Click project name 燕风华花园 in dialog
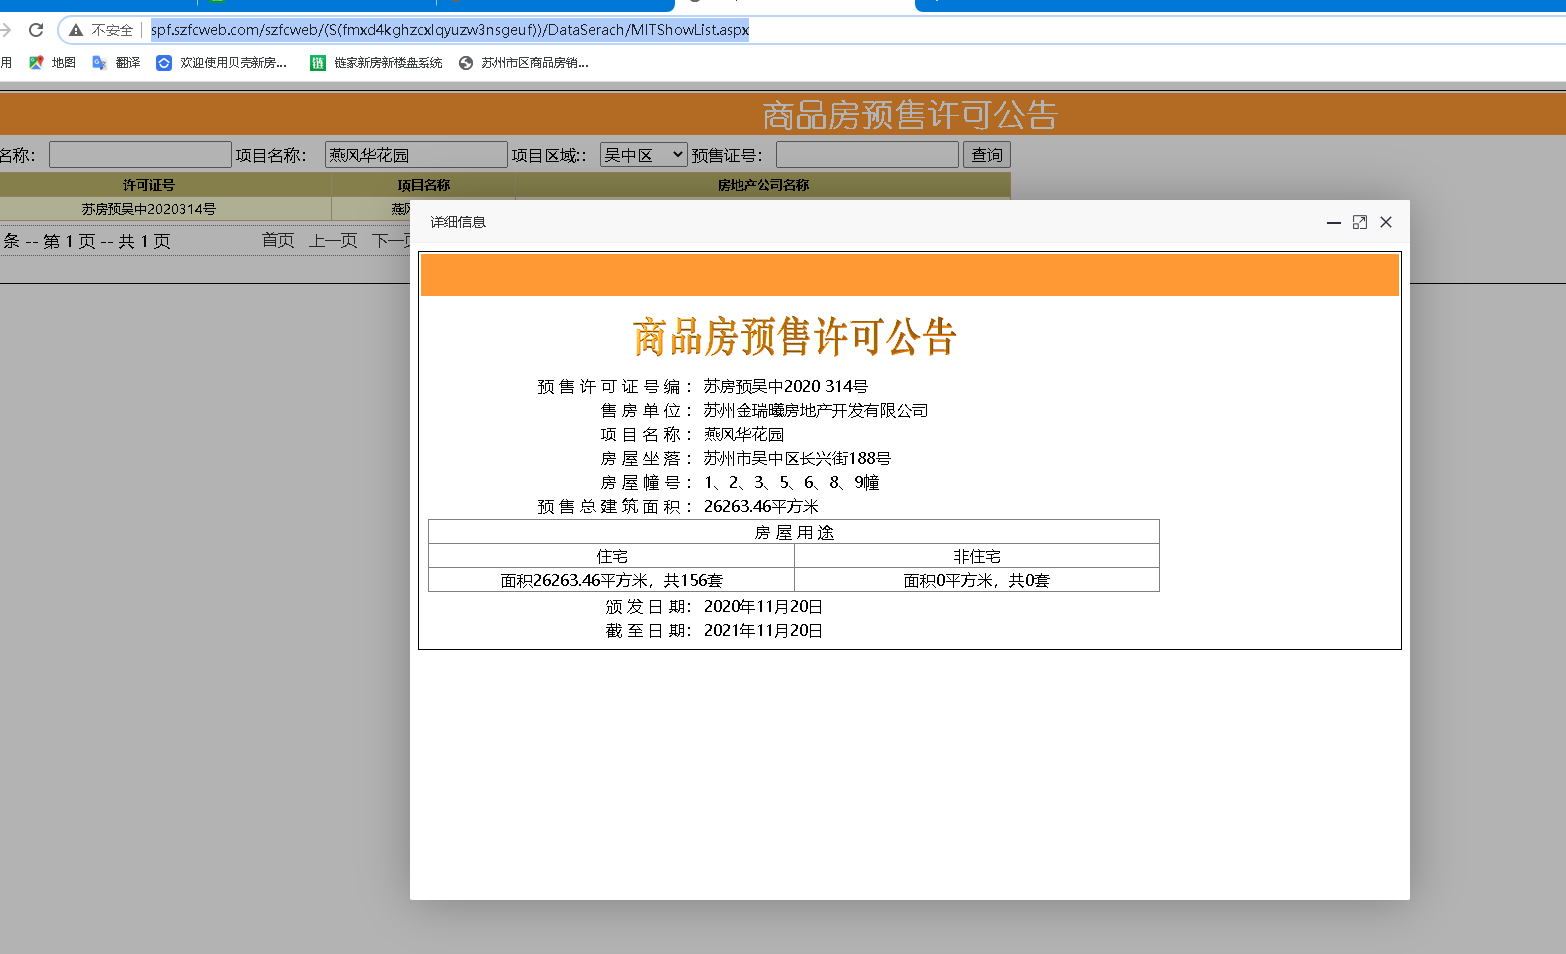Viewport: 1566px width, 954px height. coord(744,434)
